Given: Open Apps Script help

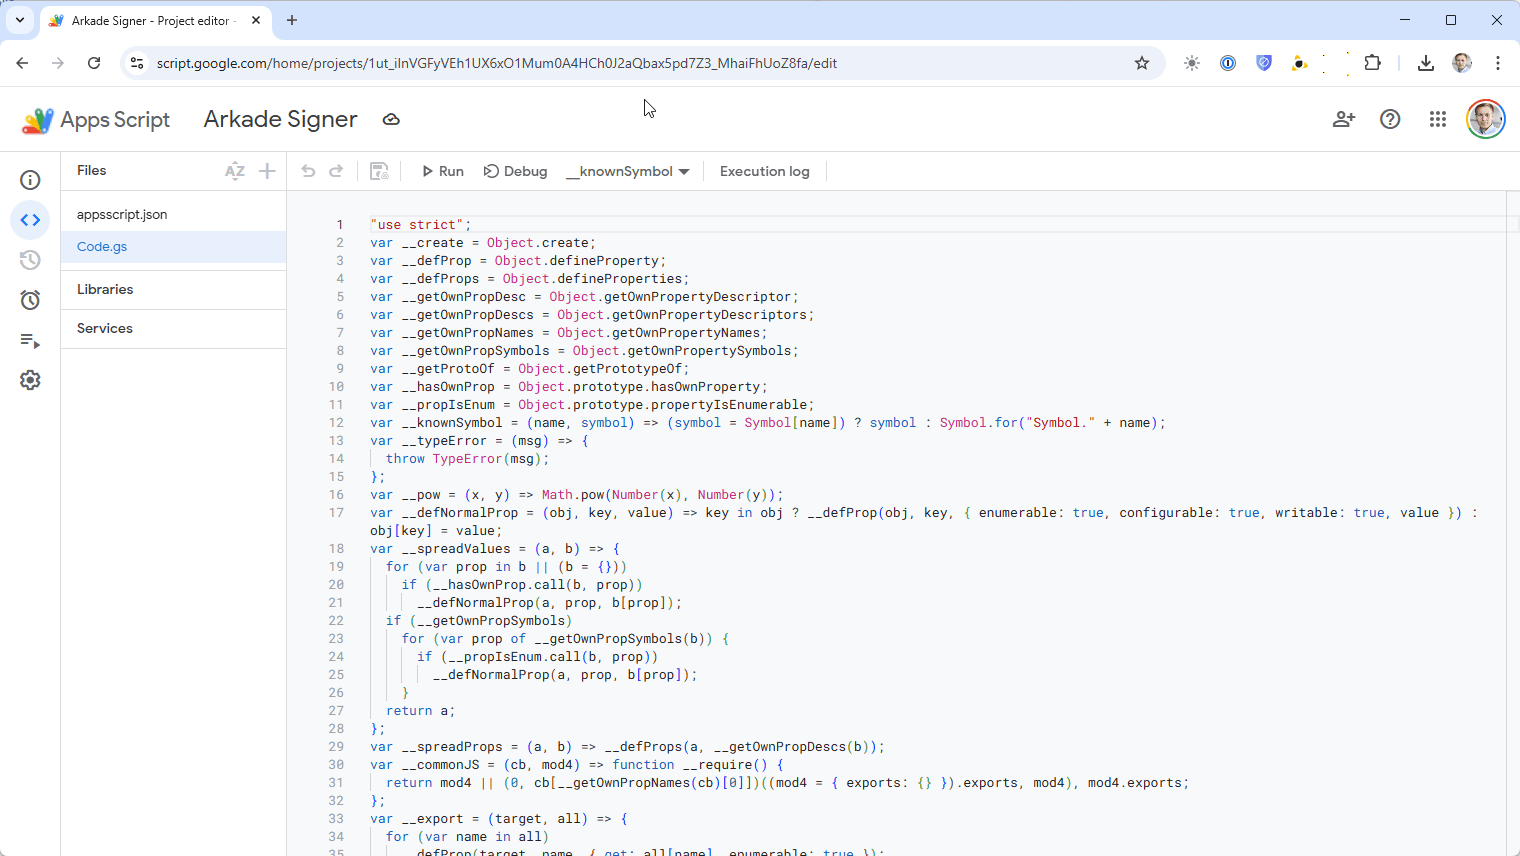Looking at the screenshot, I should click(1390, 119).
